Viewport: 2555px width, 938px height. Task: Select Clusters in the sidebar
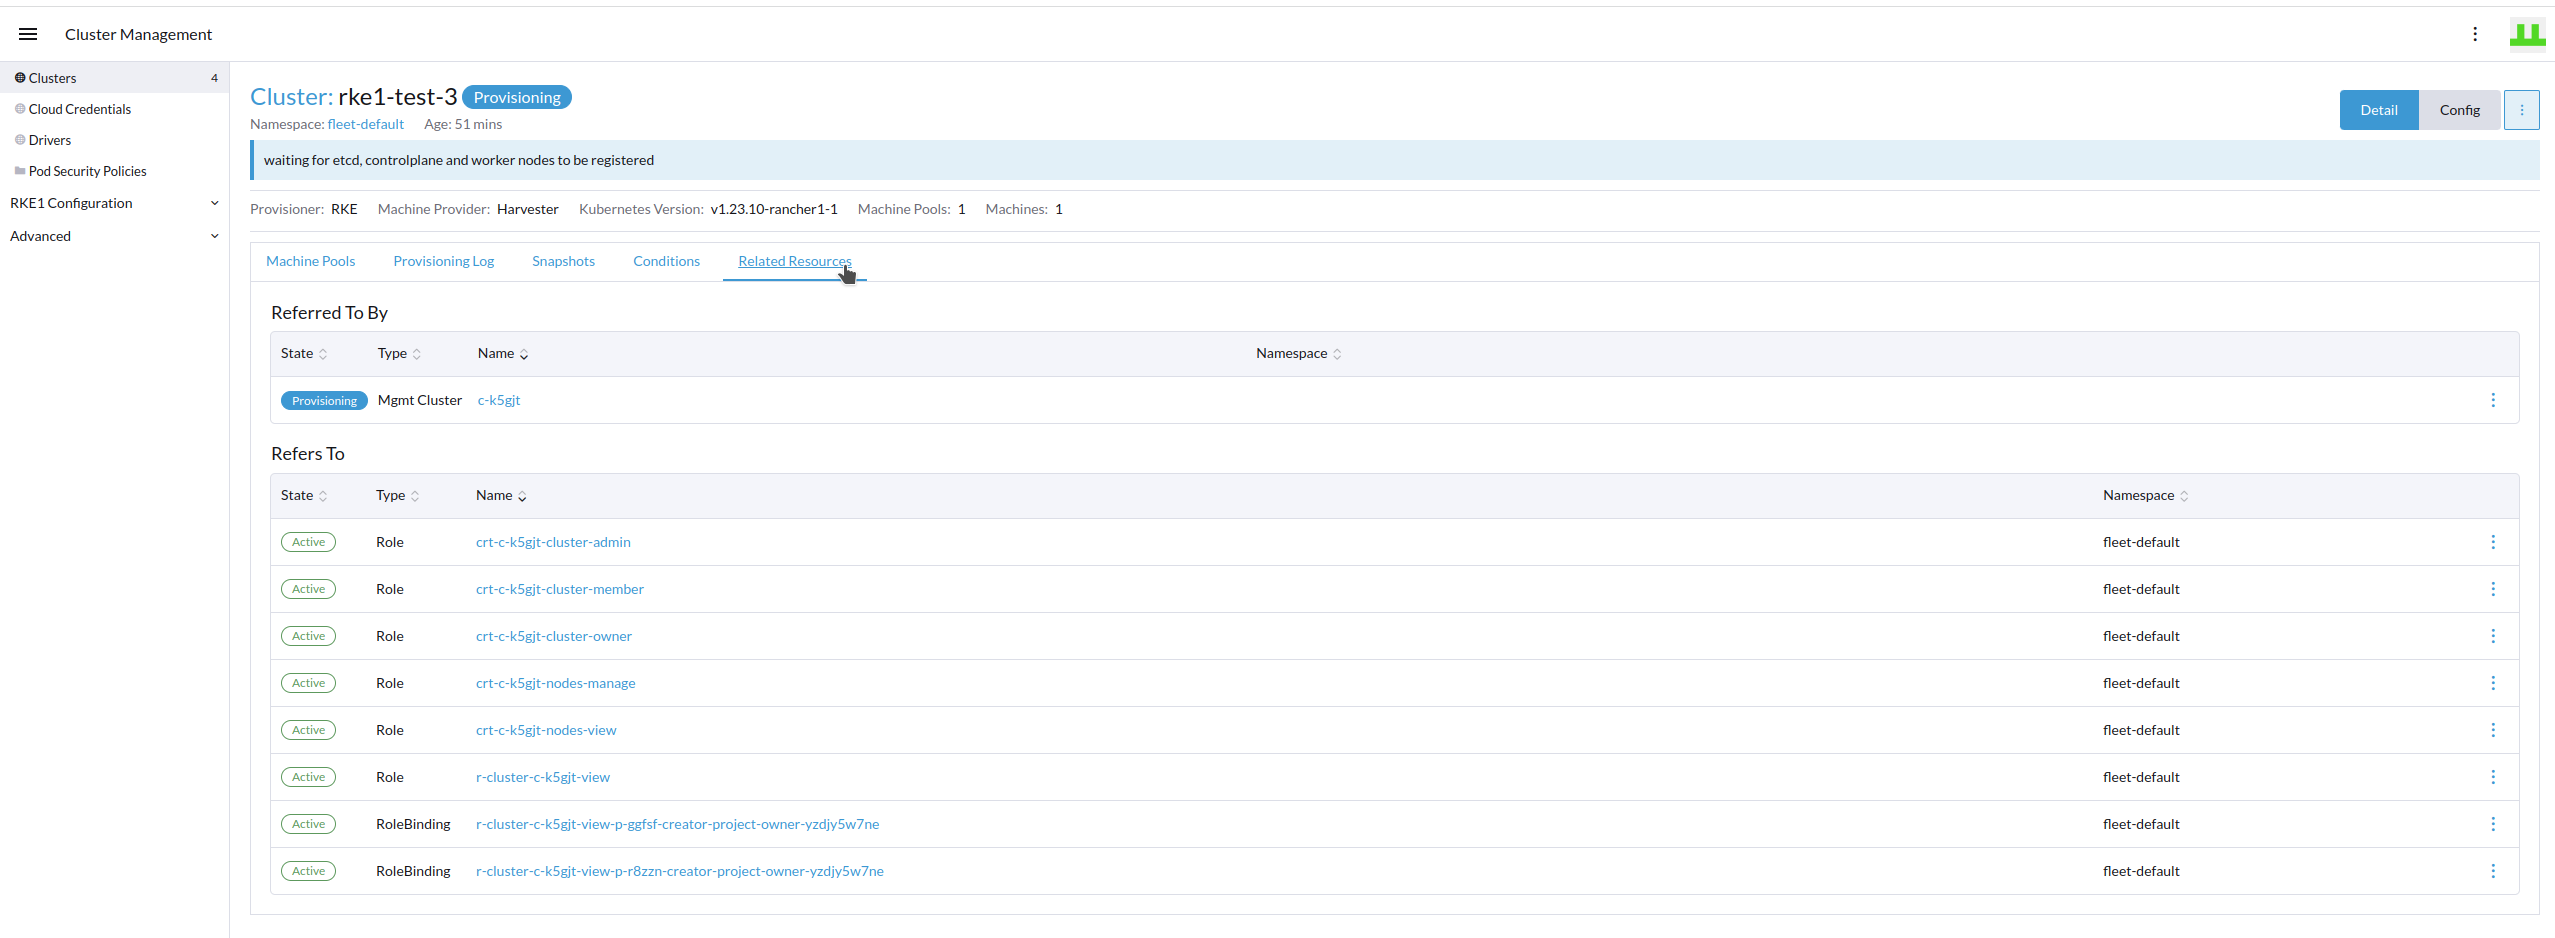tap(114, 78)
